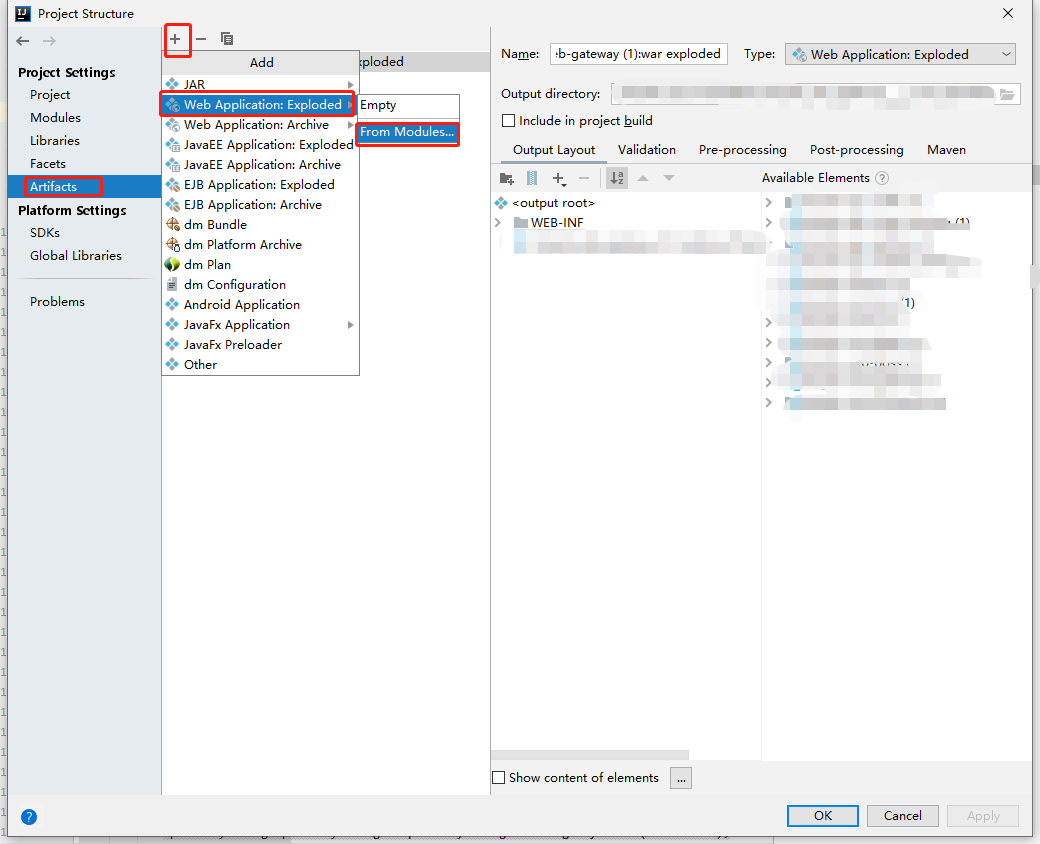Click the Add artifact plus icon
This screenshot has height=844, width=1040.
click(175, 39)
